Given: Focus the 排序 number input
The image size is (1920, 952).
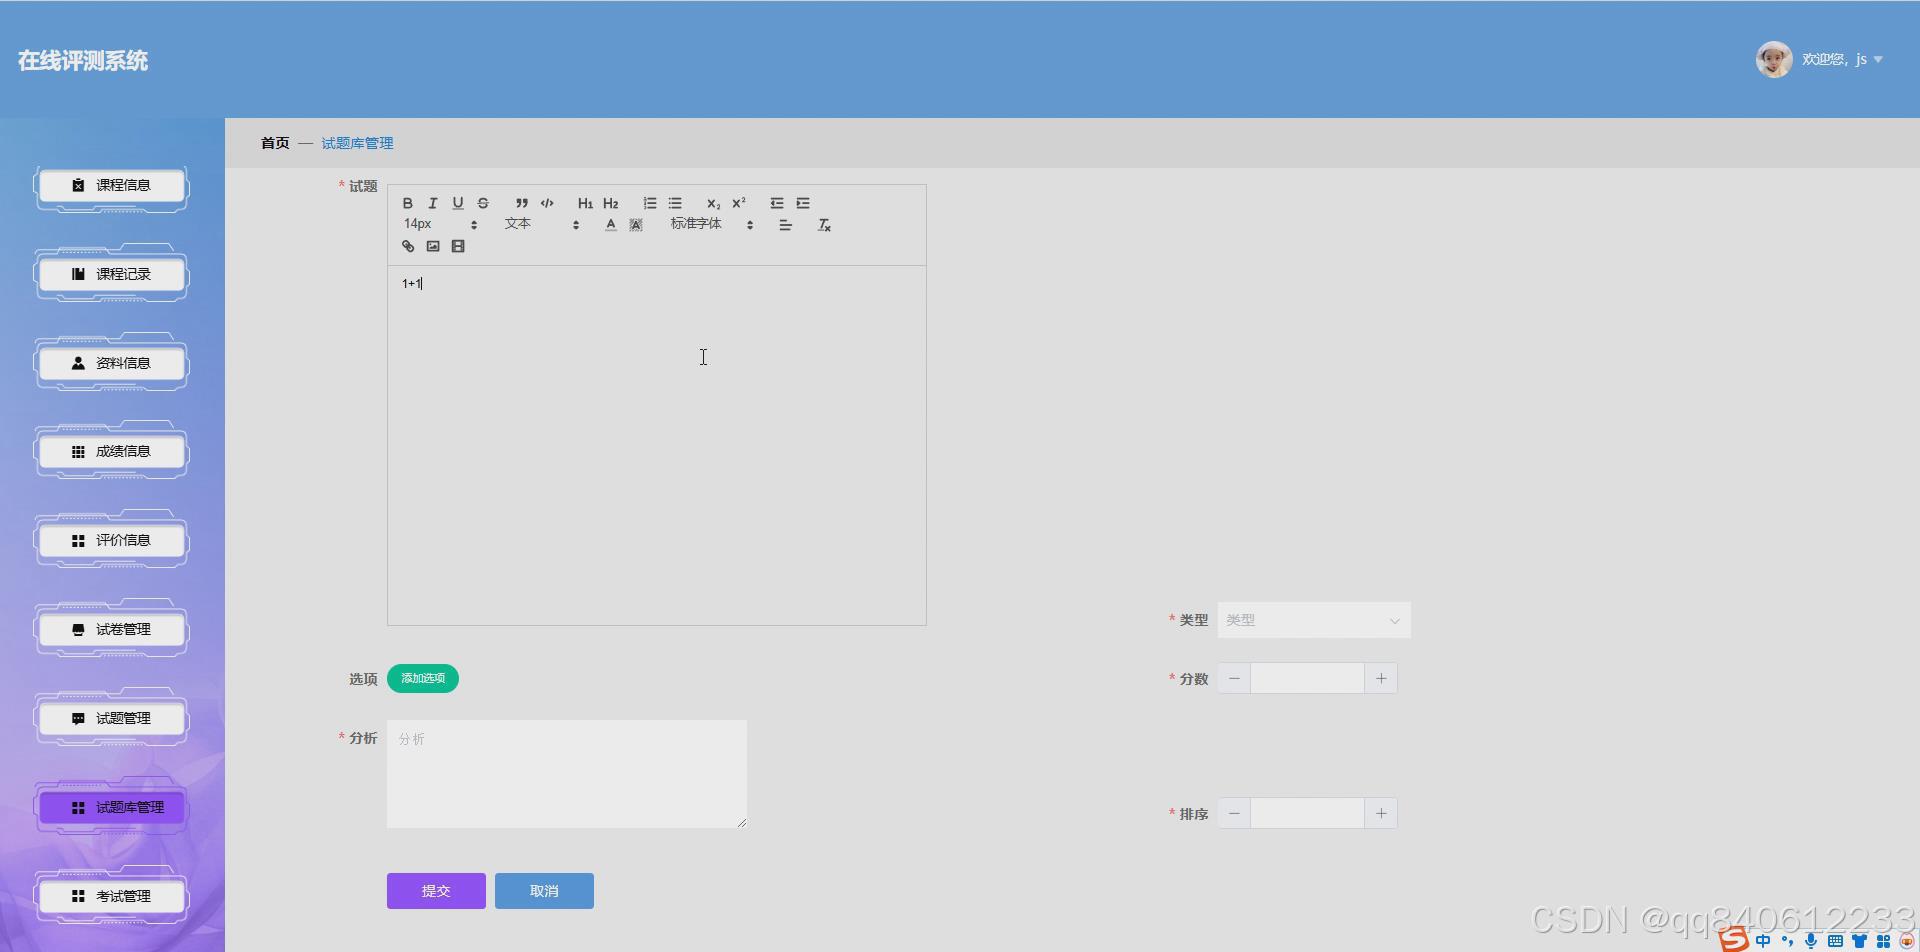Looking at the screenshot, I should point(1307,813).
